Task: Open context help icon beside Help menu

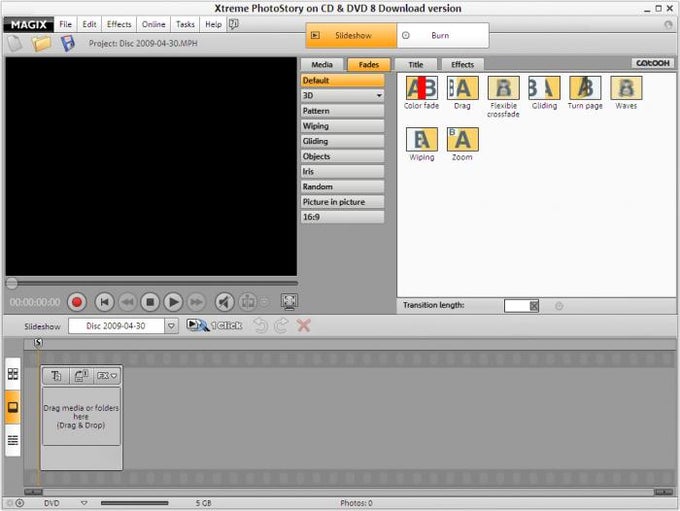Action: tap(233, 24)
